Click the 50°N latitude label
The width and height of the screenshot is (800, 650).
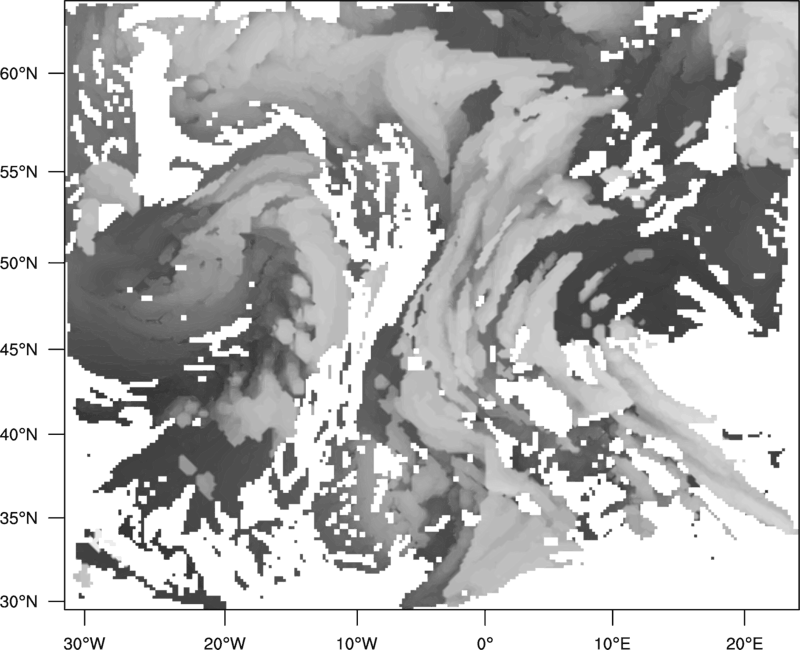coord(19,263)
